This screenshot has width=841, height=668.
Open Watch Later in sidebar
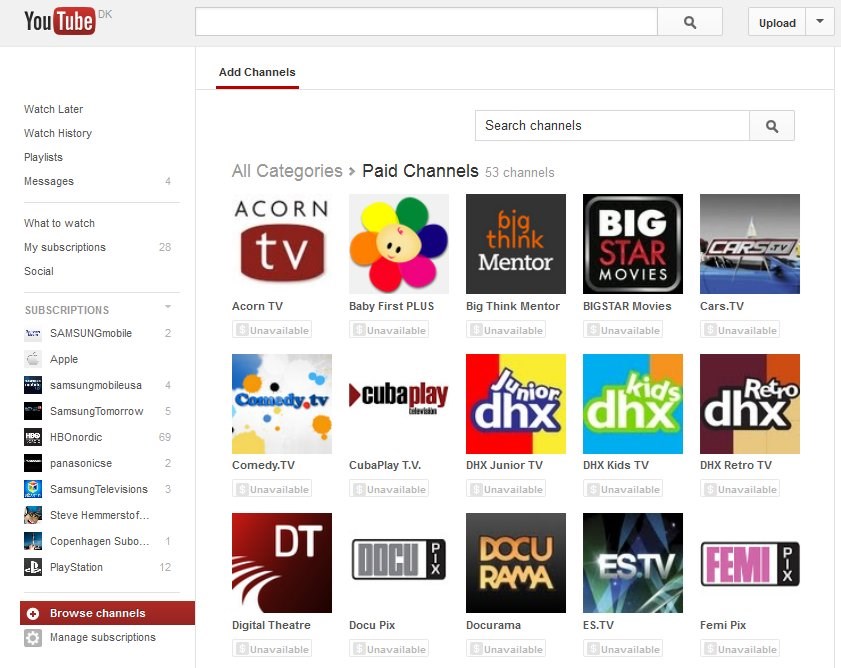pyautogui.click(x=54, y=109)
